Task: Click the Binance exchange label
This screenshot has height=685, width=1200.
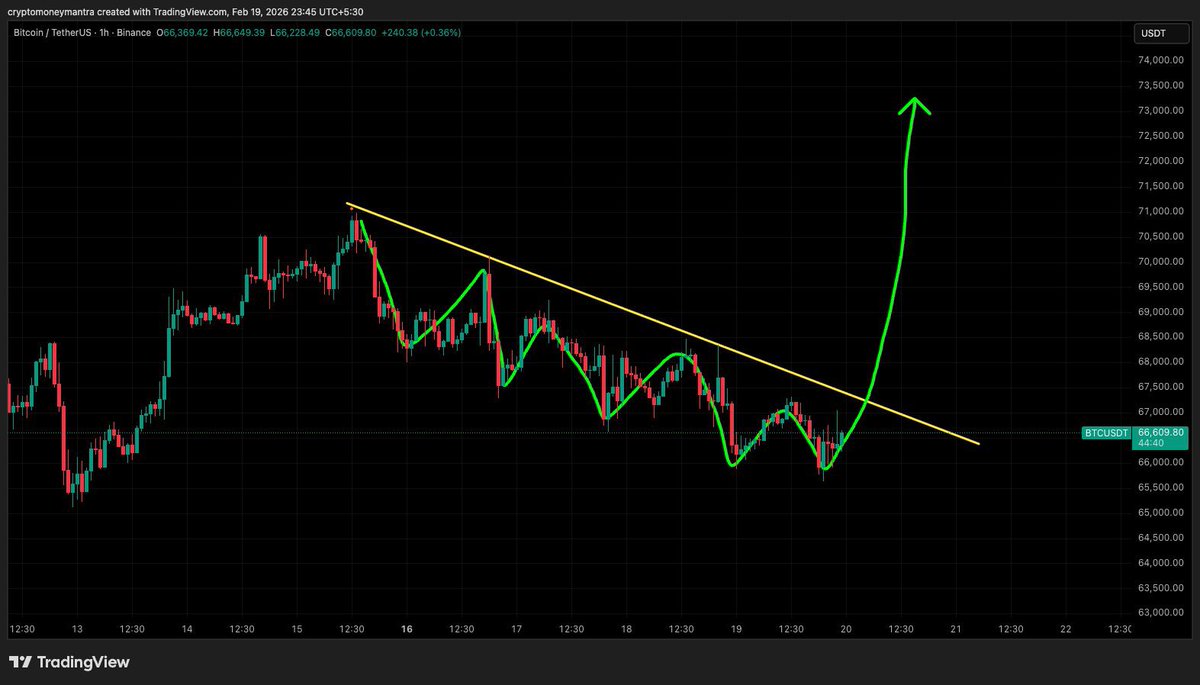Action: 134,32
